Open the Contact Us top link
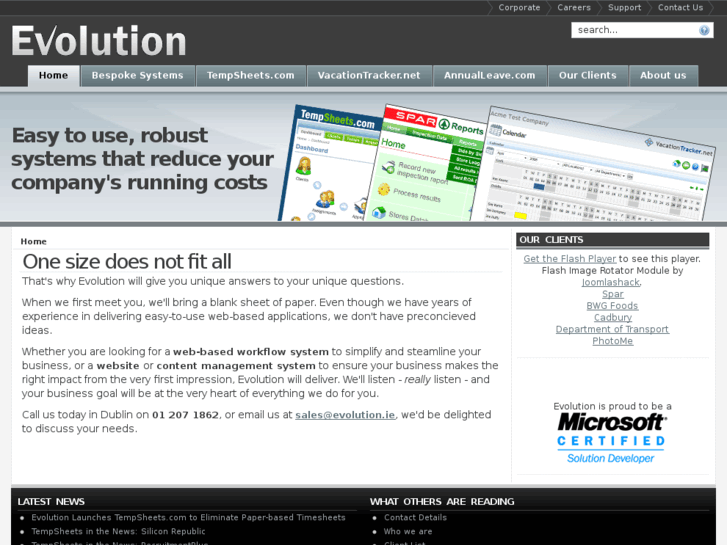Image resolution: width=727 pixels, height=545 pixels. coord(681,7)
